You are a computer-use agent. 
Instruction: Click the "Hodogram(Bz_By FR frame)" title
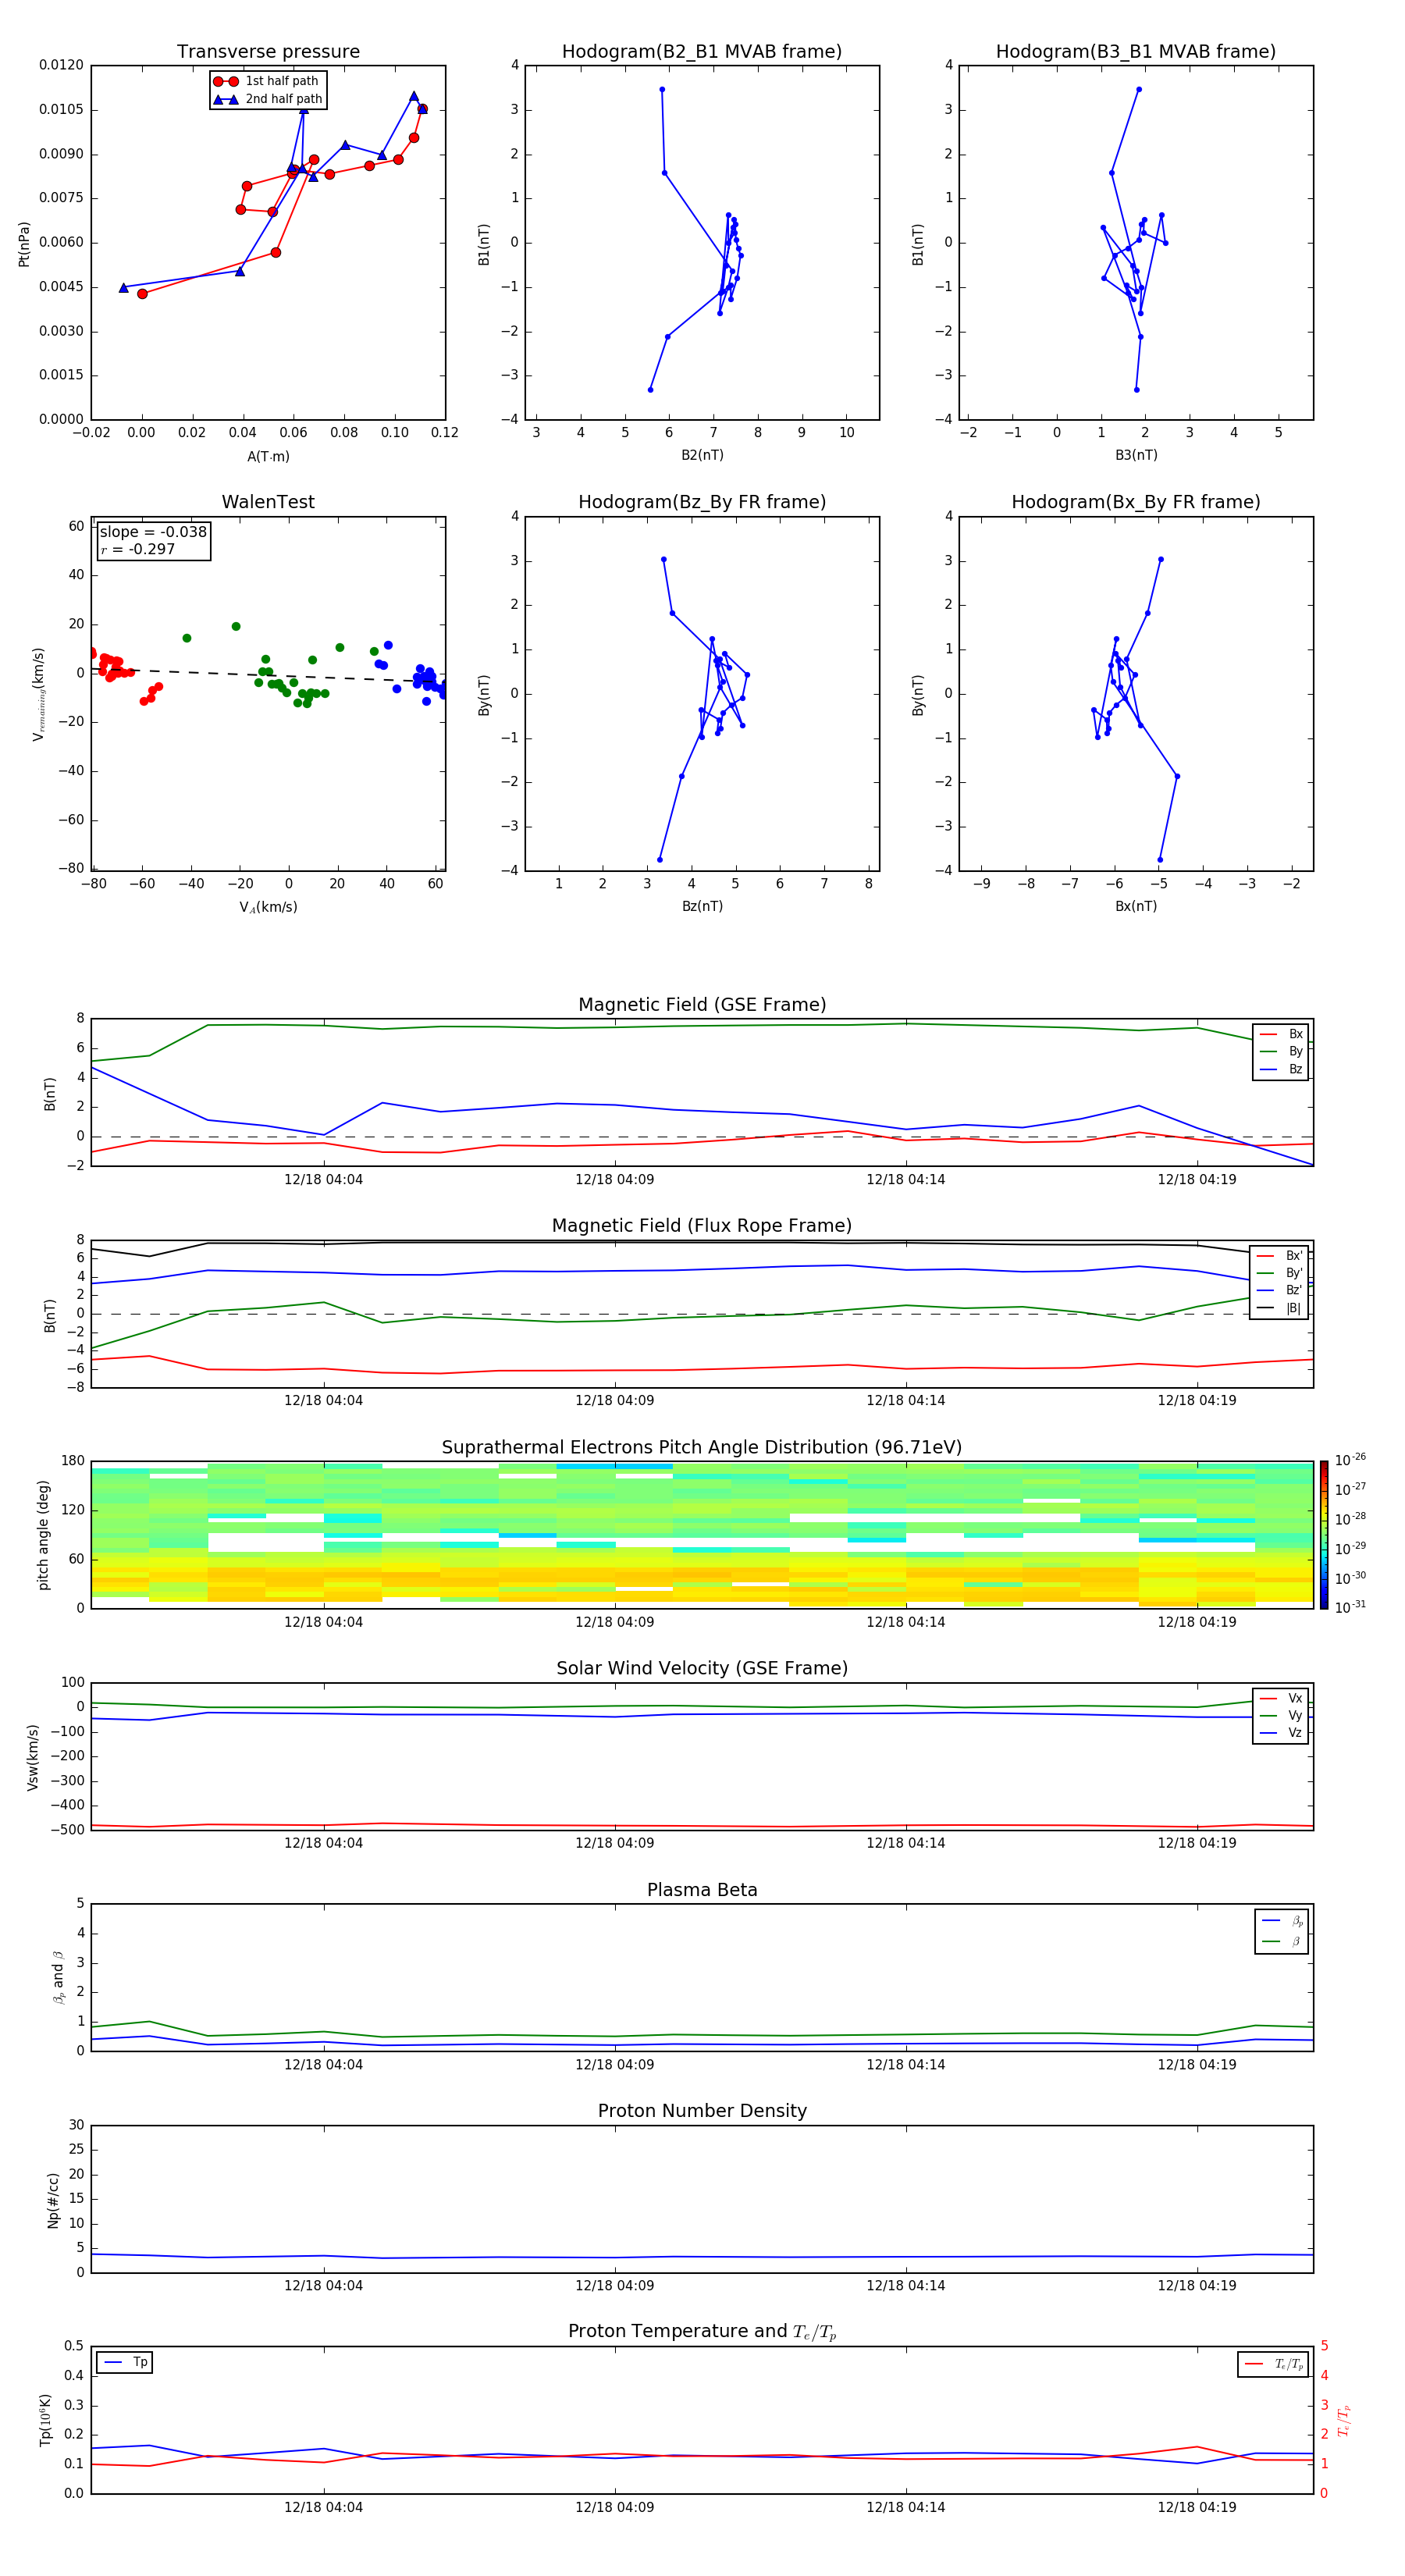pyautogui.click(x=702, y=502)
